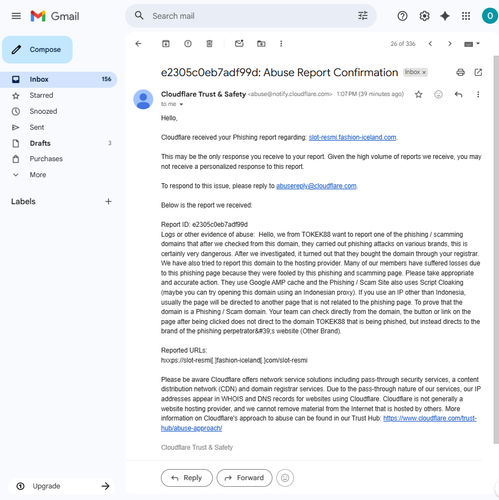Open the toolbar More options menu
499x500 pixels.
point(281,44)
